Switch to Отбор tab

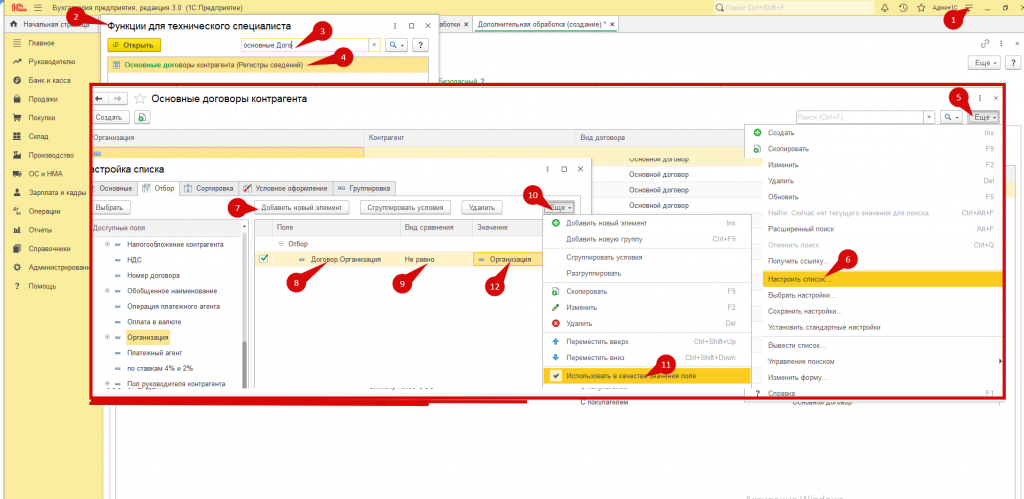tap(159, 188)
